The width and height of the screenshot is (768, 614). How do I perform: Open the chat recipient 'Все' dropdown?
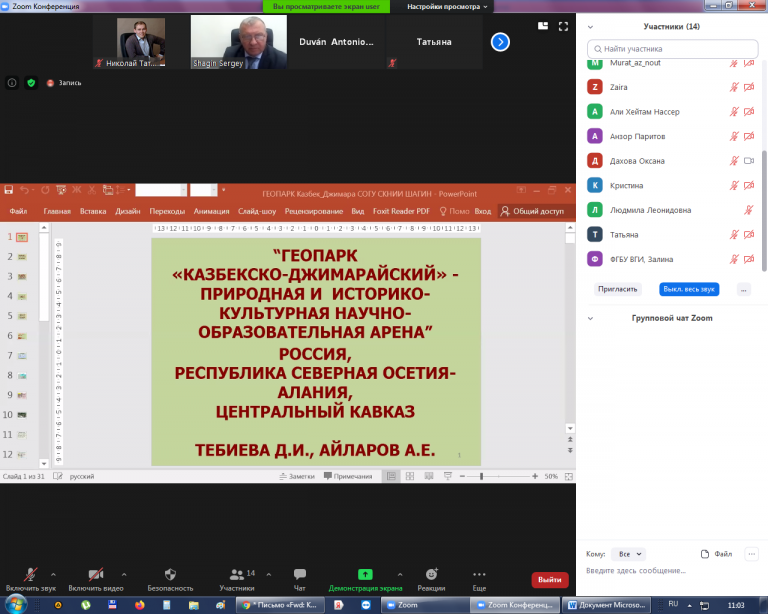click(x=630, y=553)
